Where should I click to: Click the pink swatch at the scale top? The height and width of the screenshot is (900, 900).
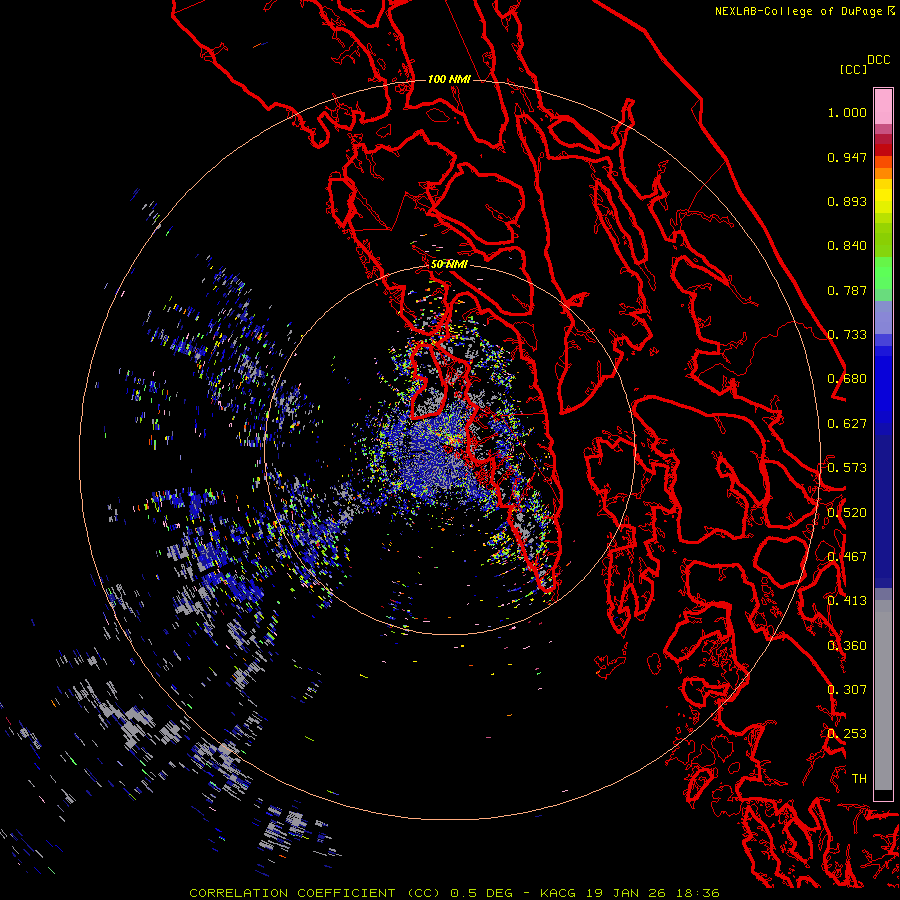click(883, 106)
